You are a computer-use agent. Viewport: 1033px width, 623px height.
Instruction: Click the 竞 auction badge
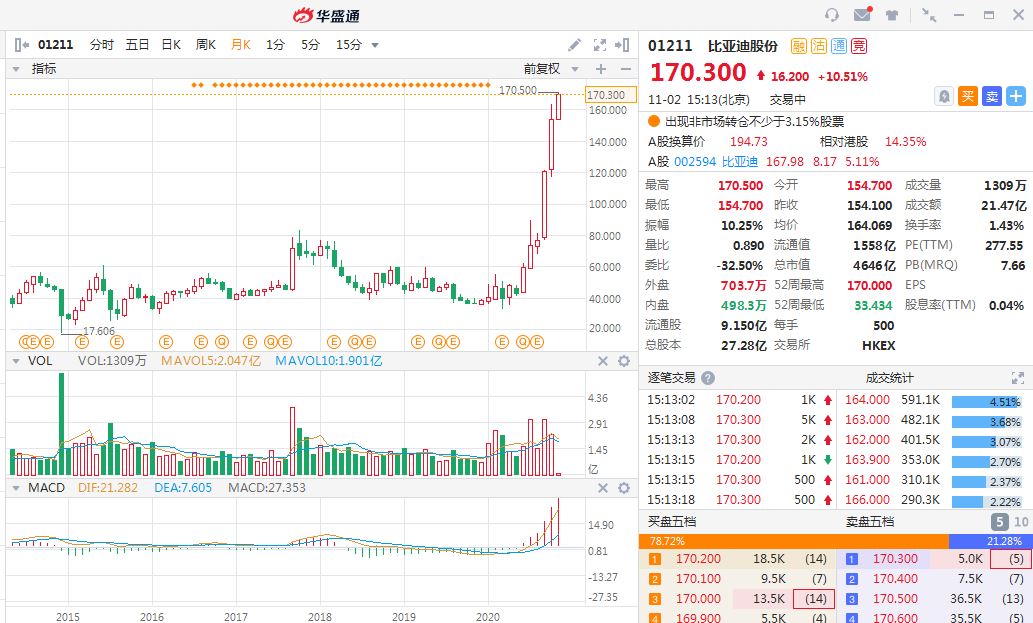(x=858, y=45)
